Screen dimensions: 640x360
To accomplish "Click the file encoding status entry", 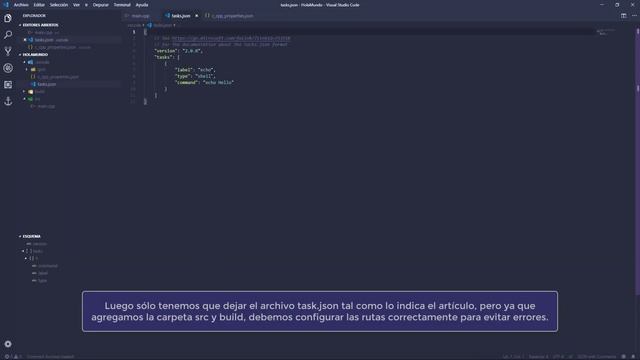I will [558, 357].
